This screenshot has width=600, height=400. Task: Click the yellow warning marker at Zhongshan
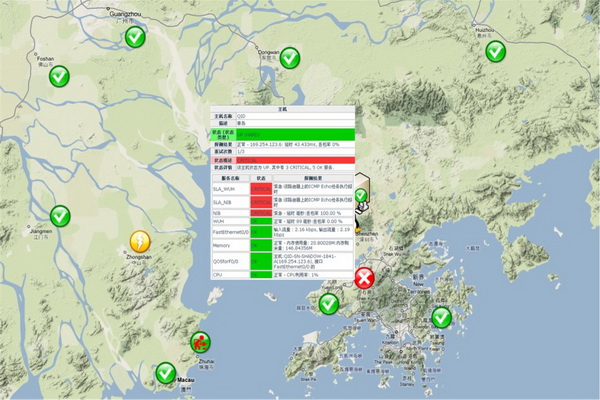tap(140, 242)
